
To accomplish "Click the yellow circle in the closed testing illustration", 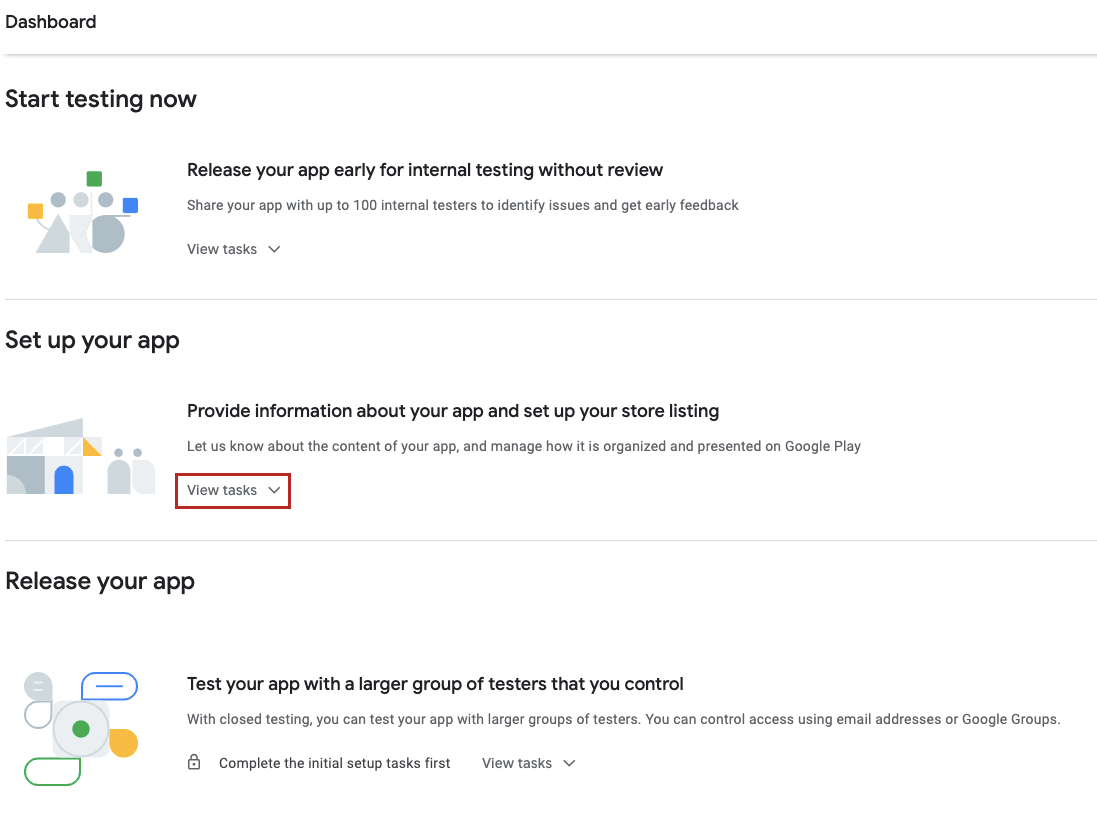I will point(124,743).
